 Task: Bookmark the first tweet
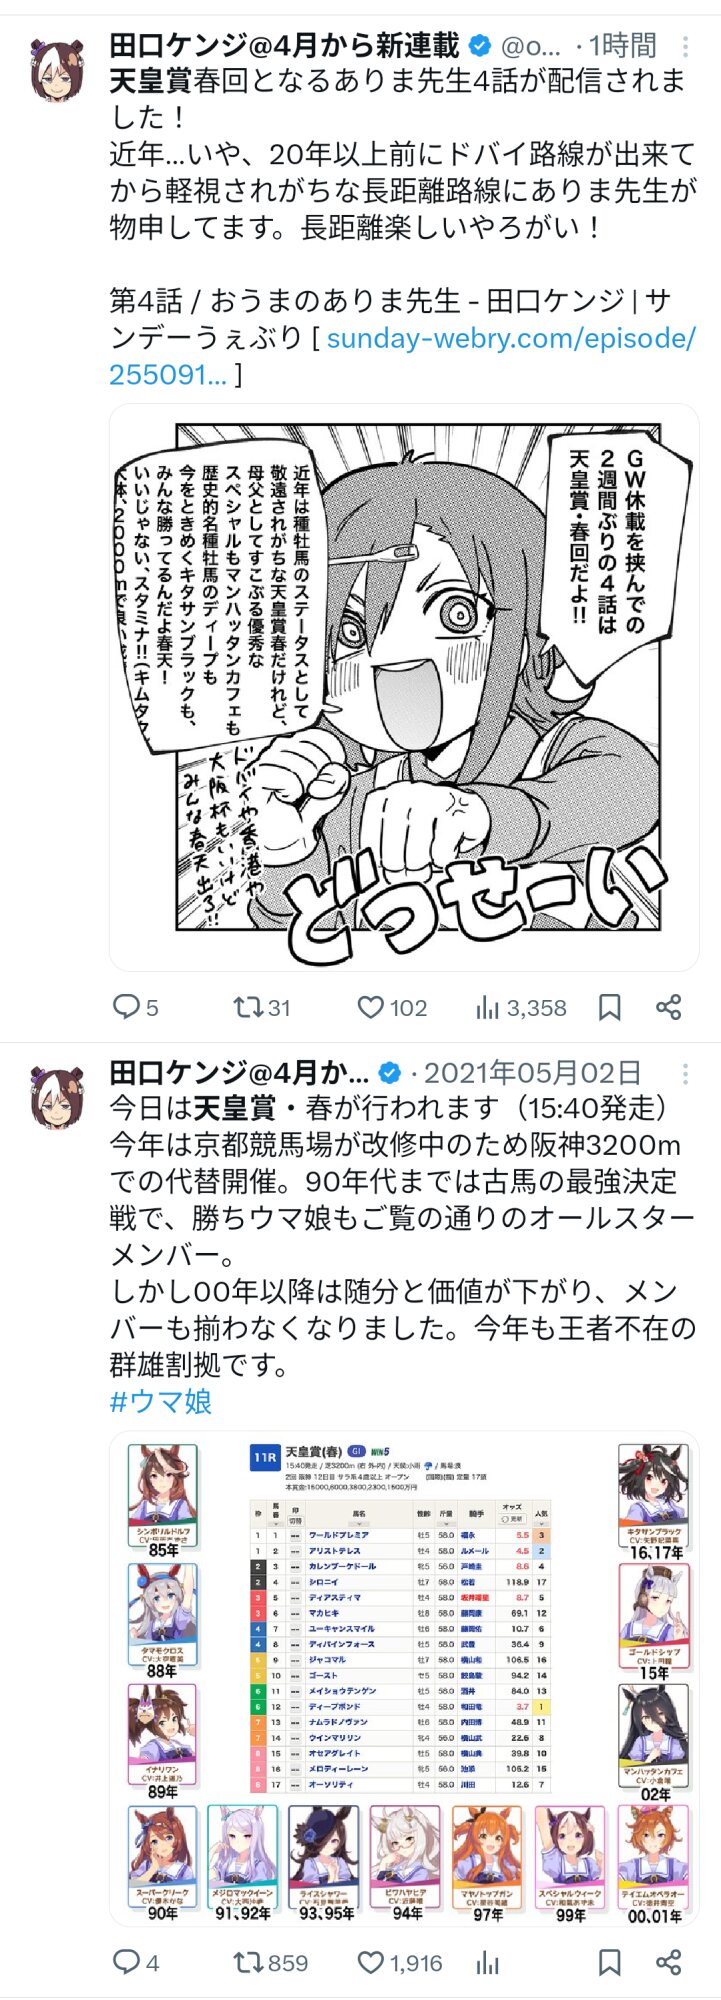tap(609, 1007)
